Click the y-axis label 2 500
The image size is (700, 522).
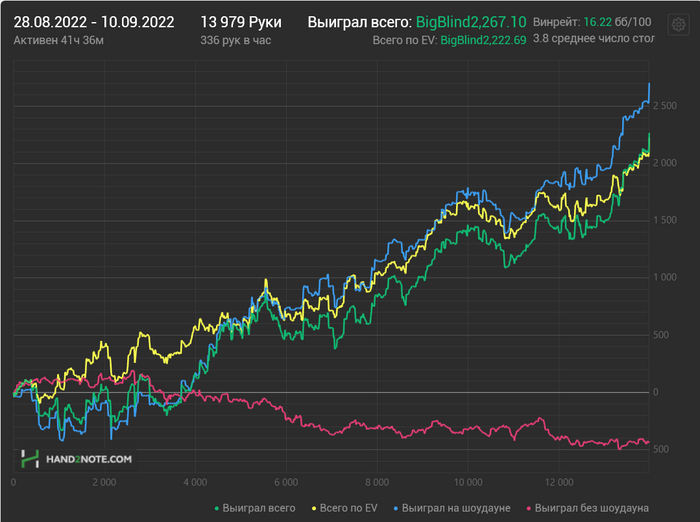click(665, 106)
